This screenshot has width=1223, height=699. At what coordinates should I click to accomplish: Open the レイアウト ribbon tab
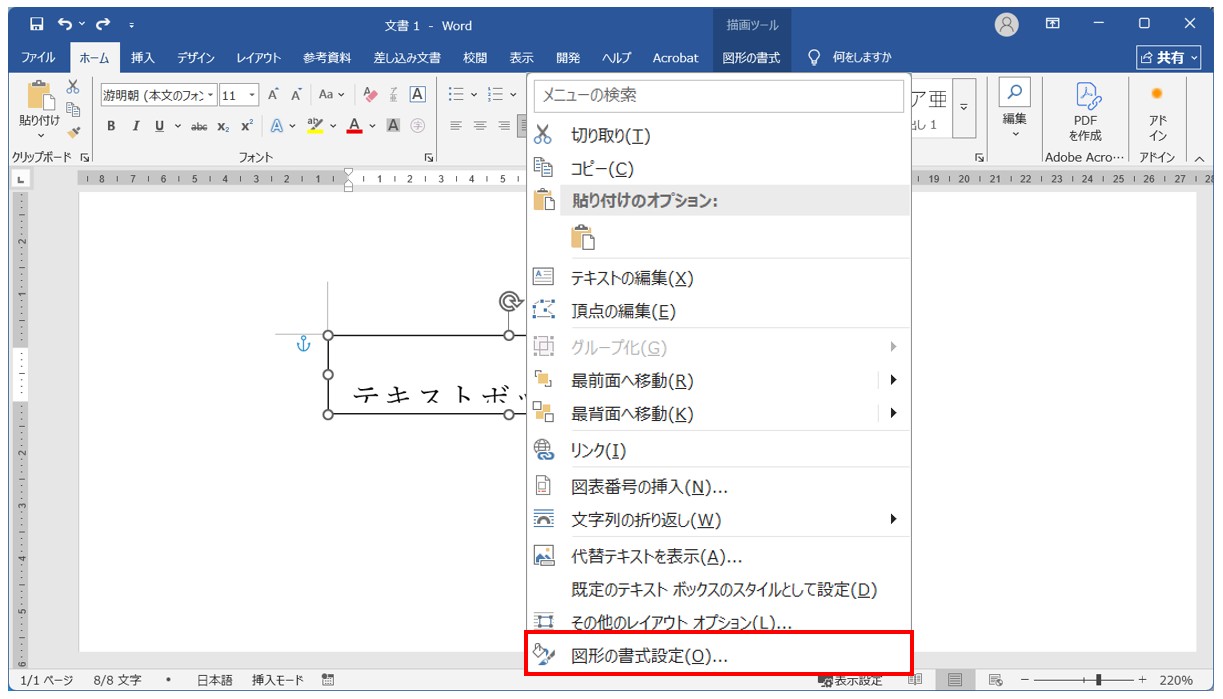(258, 58)
